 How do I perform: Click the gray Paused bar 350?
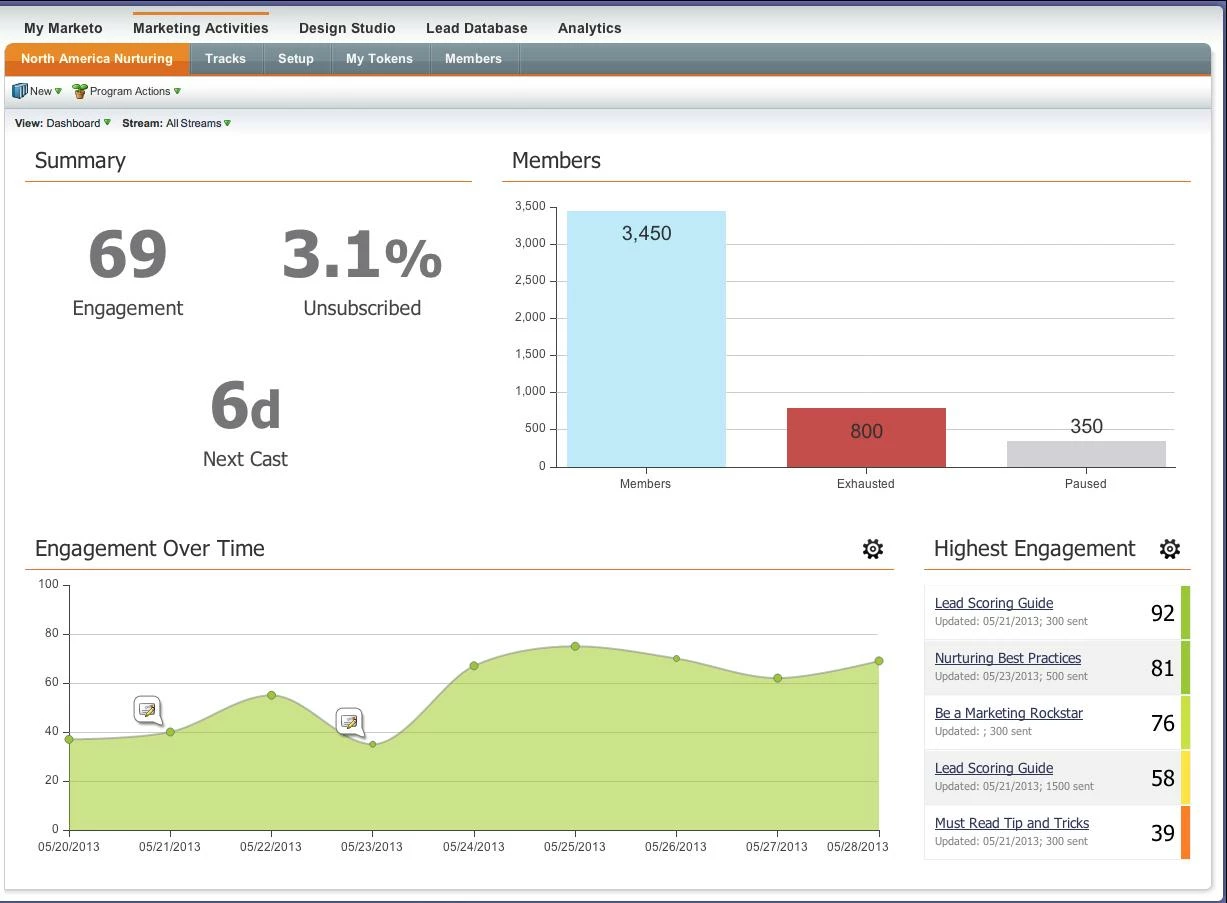[x=1086, y=454]
